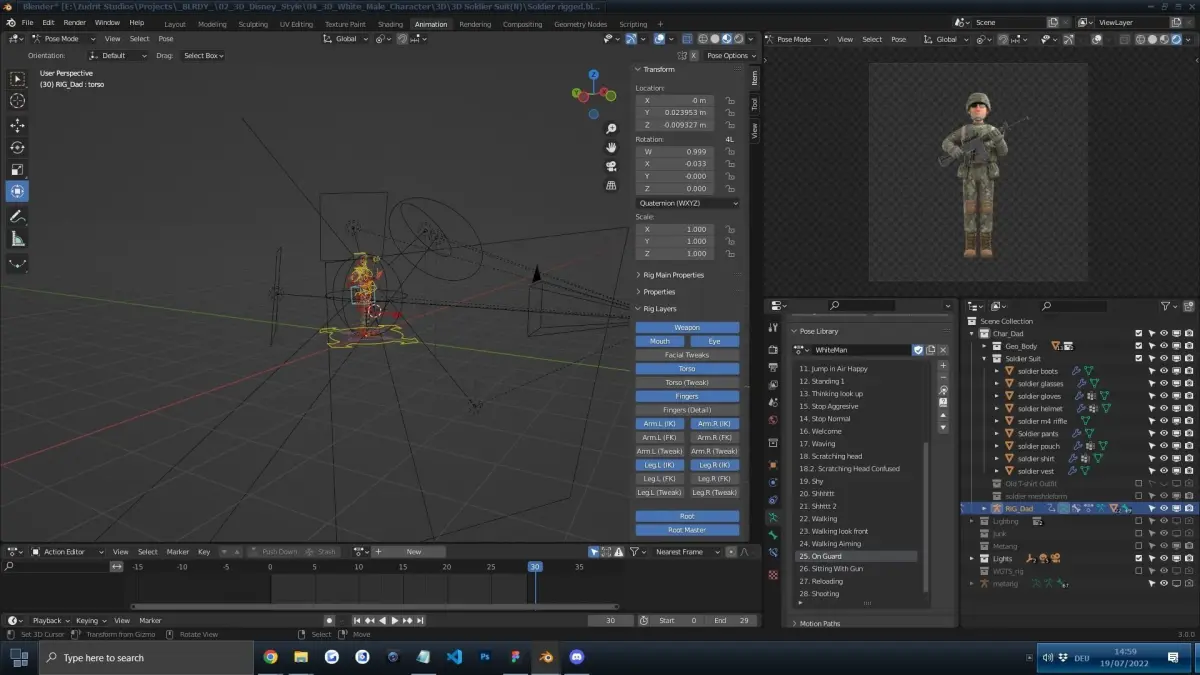Toggle the Arm.L (IK) rig layer button
Screen dimensions: 1200x675
tap(660, 424)
